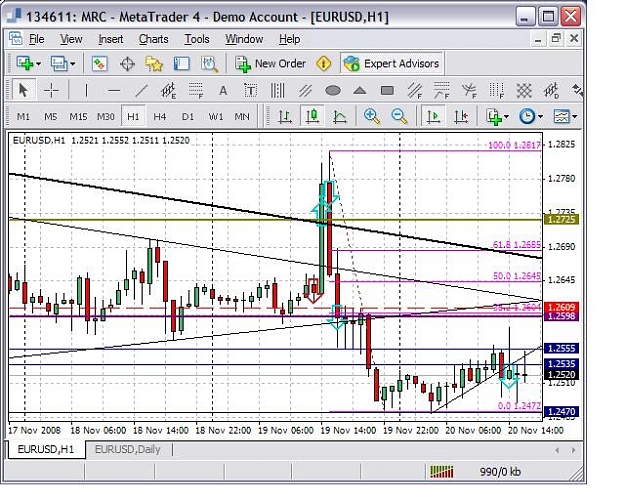
Task: Select the Text Label 'T' tool
Action: (x=250, y=91)
